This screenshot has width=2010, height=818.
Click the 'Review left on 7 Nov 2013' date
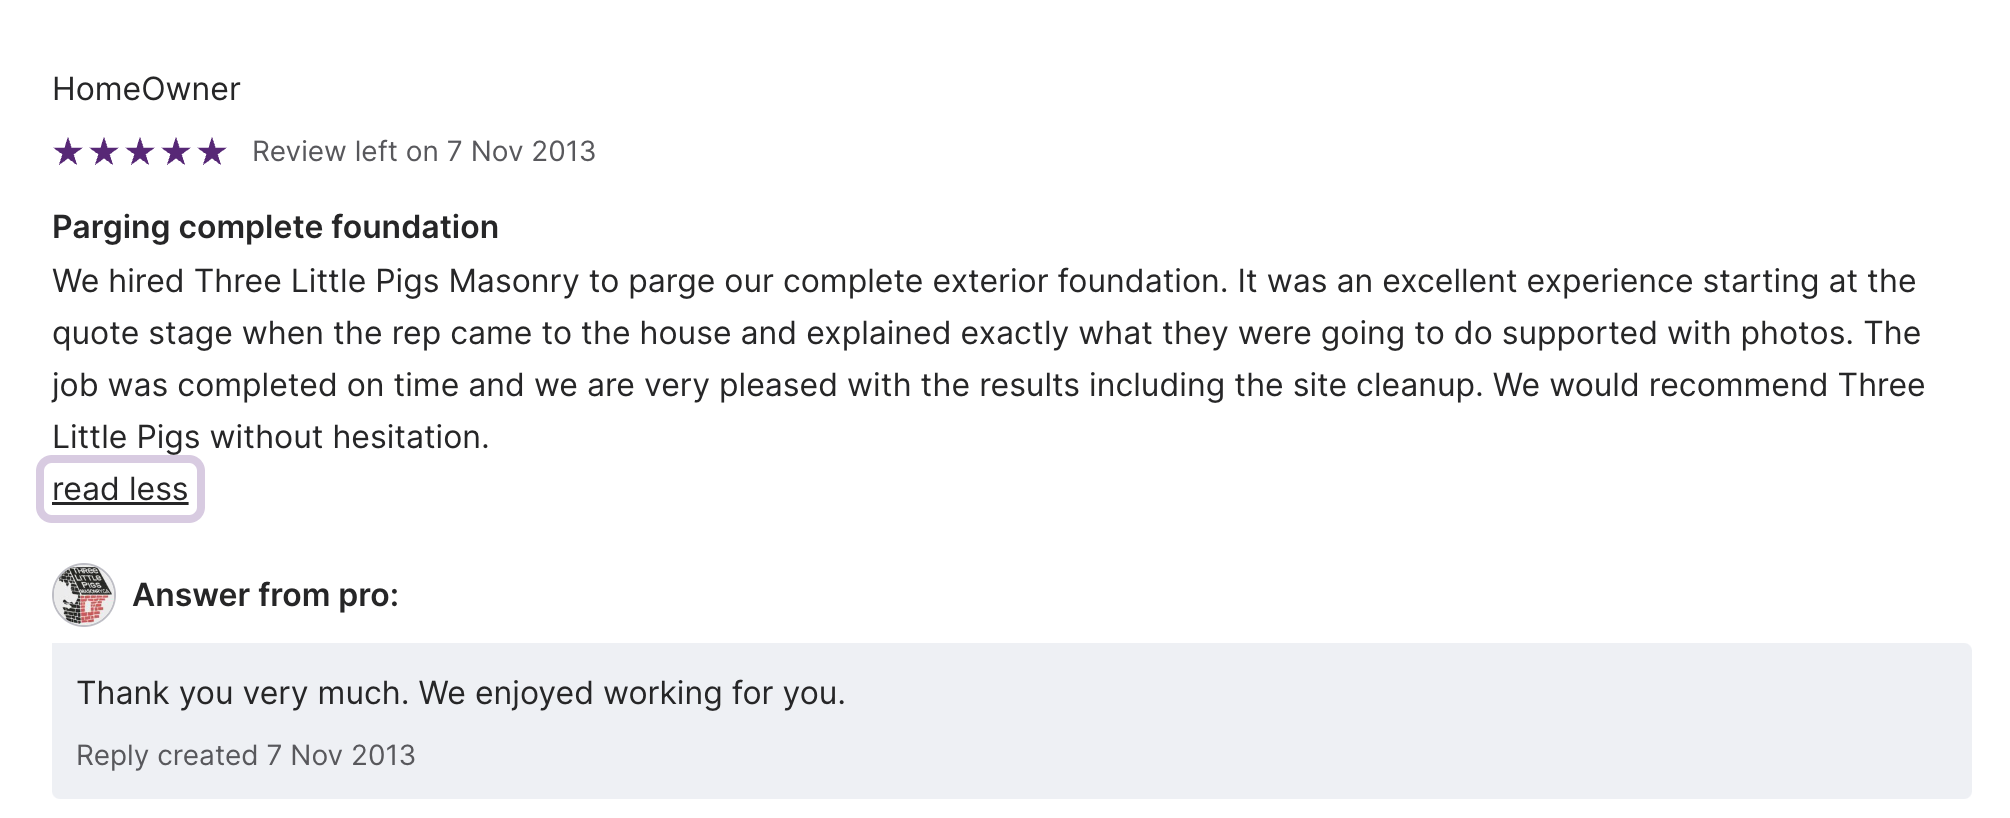click(x=423, y=151)
